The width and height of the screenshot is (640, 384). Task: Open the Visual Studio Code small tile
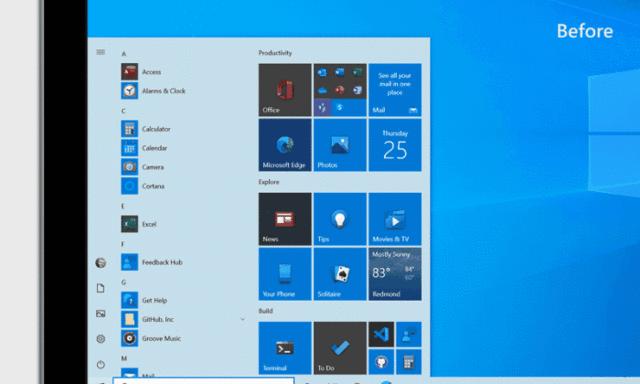(381, 335)
